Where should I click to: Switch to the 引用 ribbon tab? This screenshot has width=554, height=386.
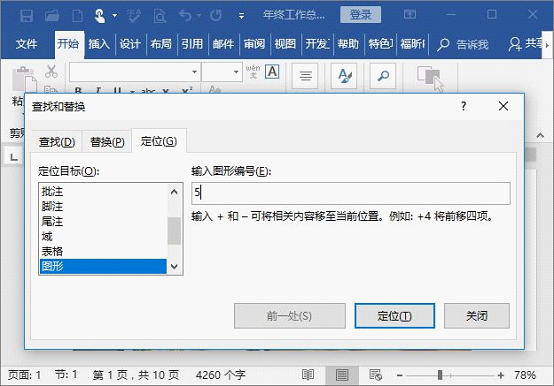(192, 44)
